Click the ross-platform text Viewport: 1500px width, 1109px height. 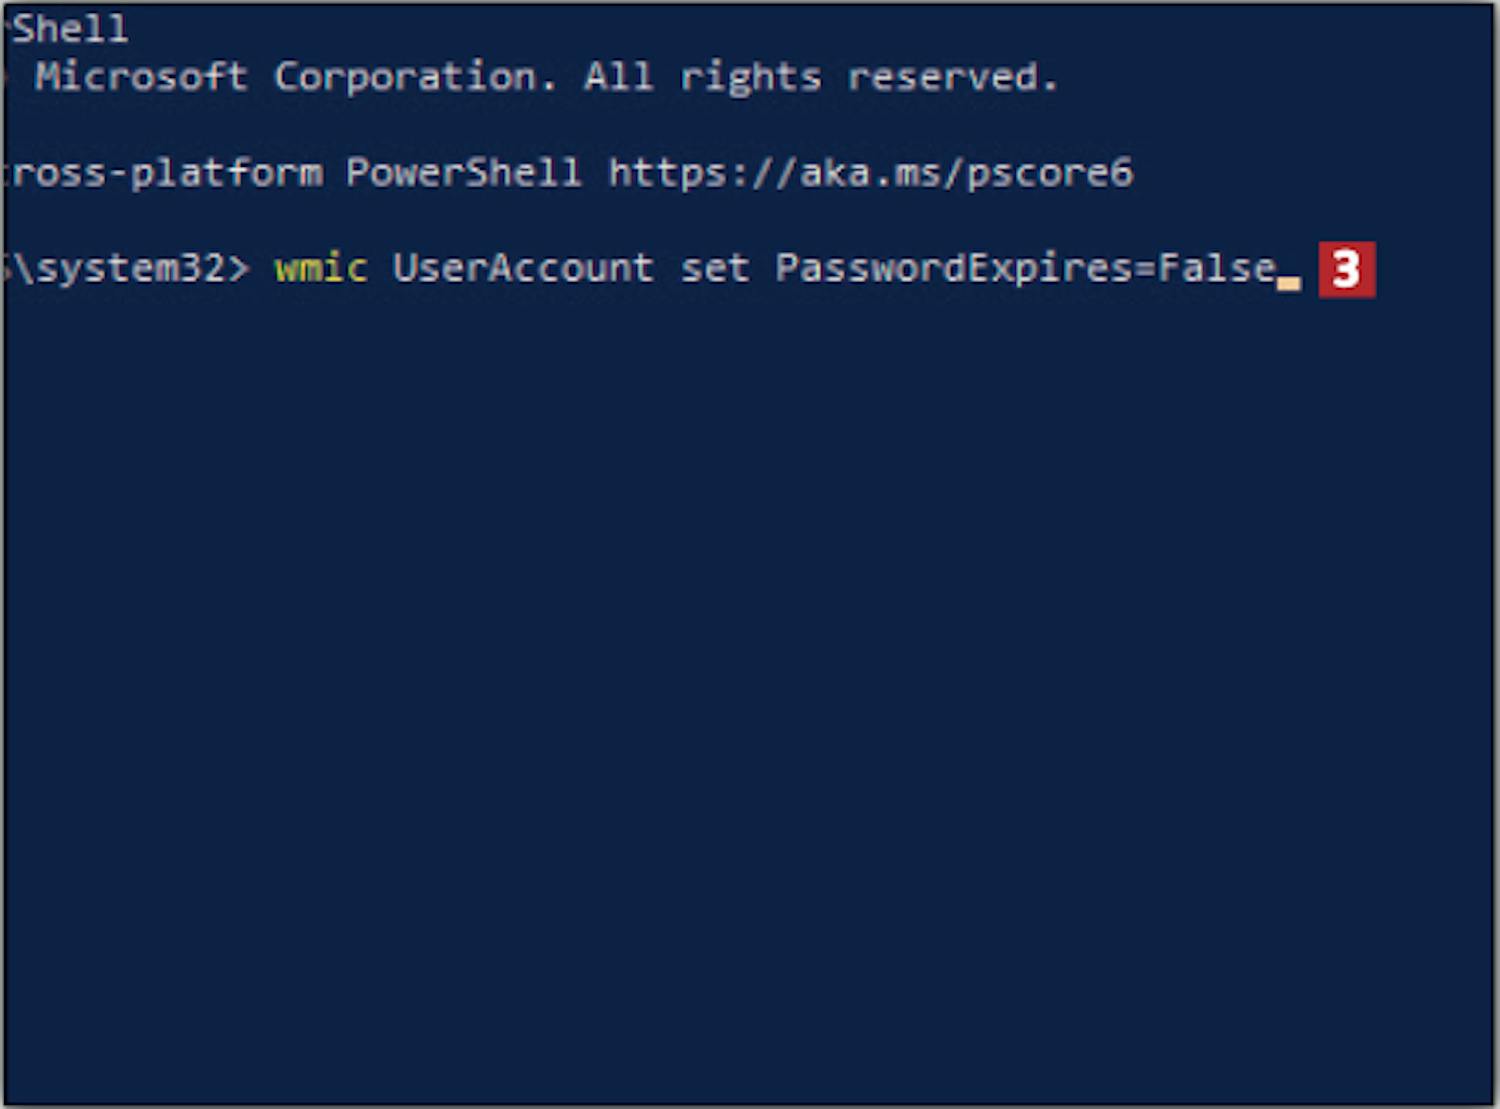tap(165, 173)
